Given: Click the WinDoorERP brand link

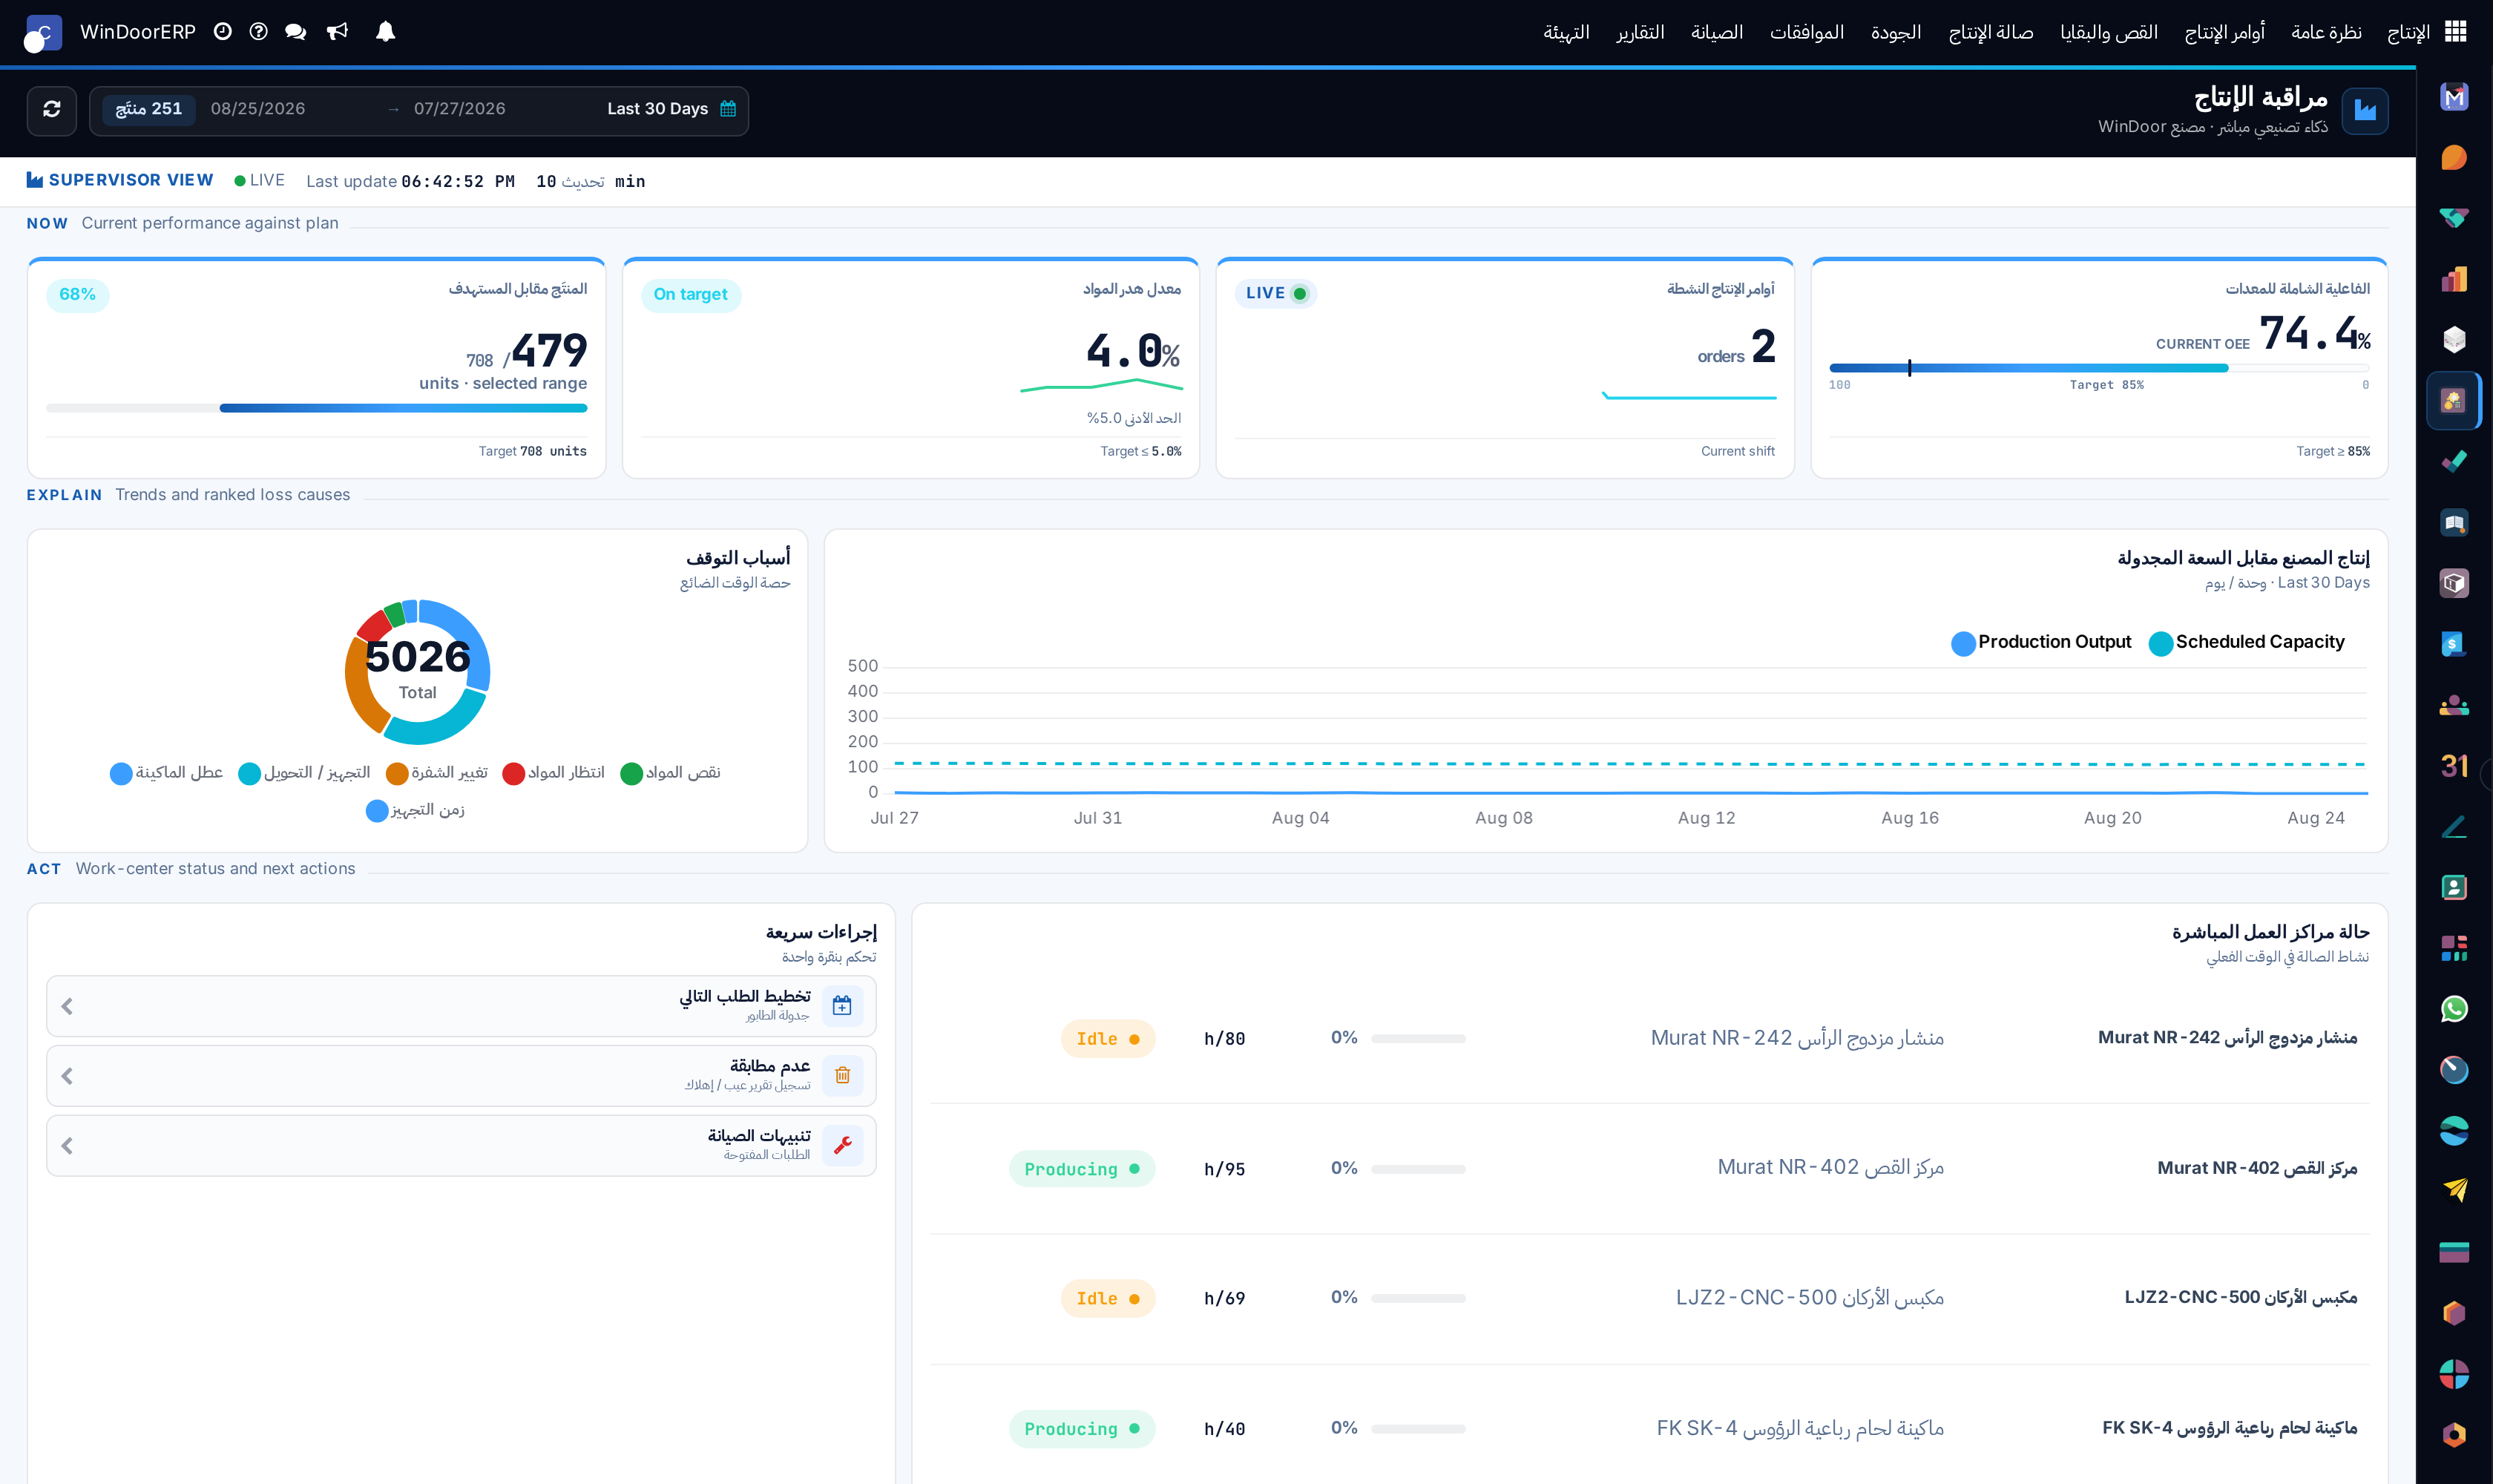Looking at the screenshot, I should pyautogui.click(x=138, y=32).
